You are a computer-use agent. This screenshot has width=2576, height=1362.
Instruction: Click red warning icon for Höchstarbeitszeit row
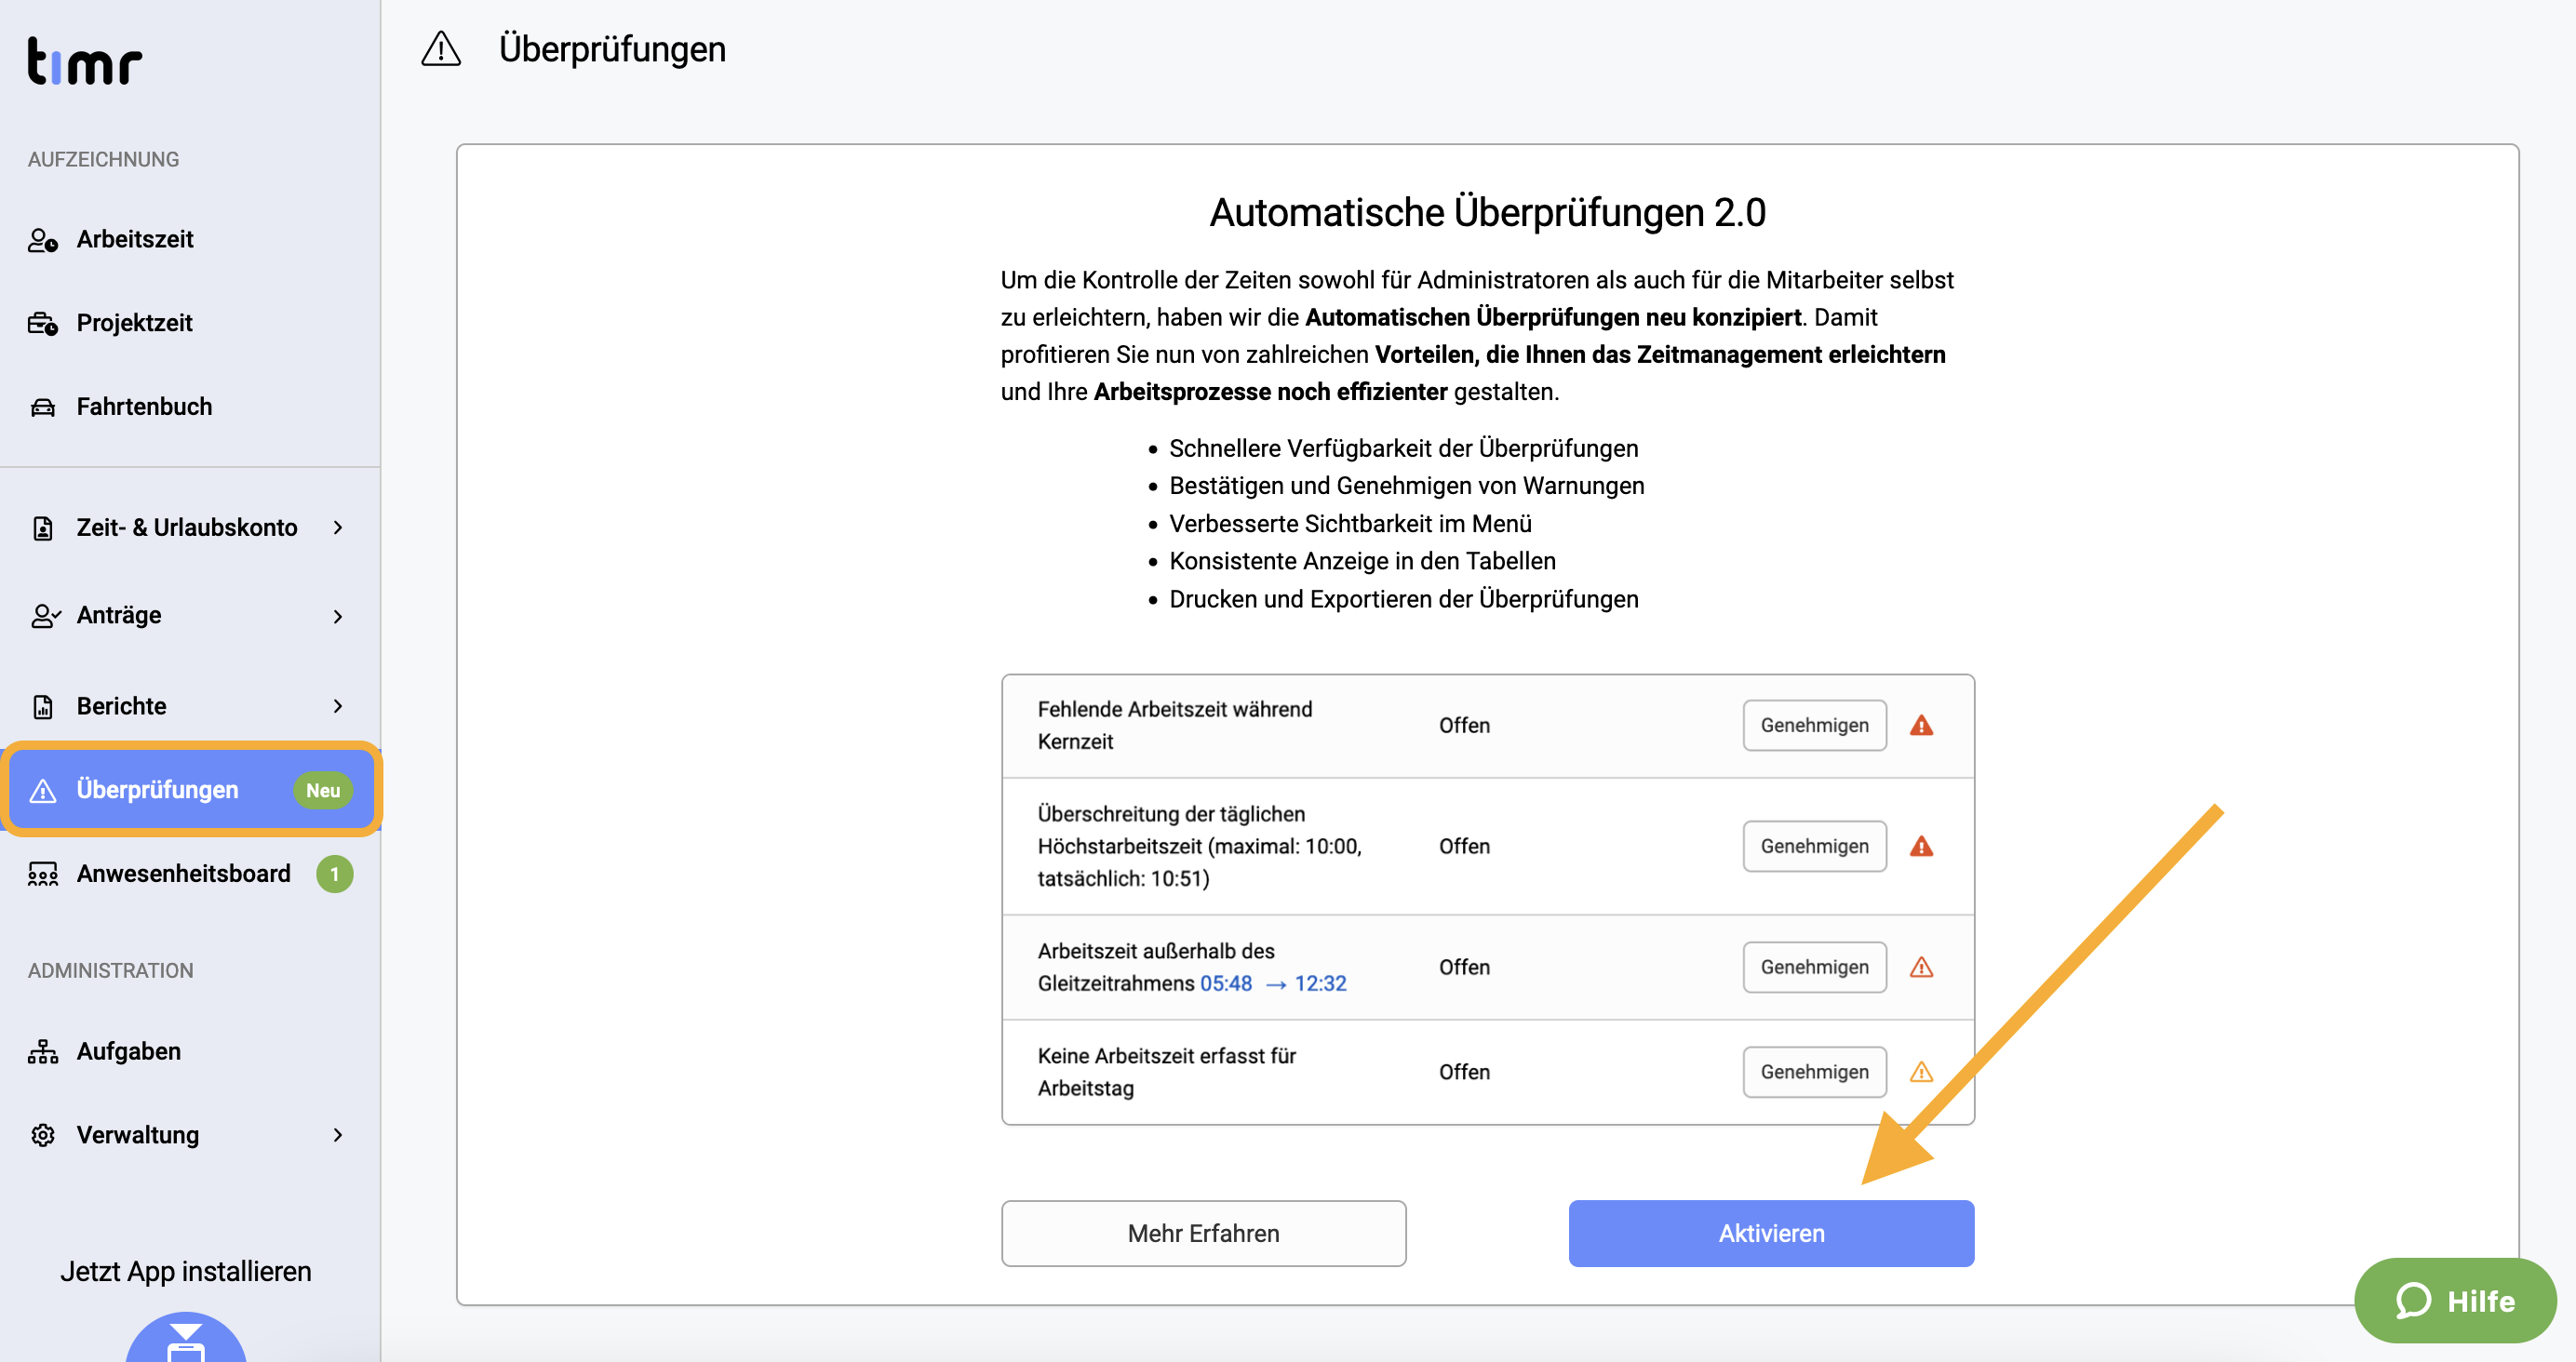(1921, 846)
